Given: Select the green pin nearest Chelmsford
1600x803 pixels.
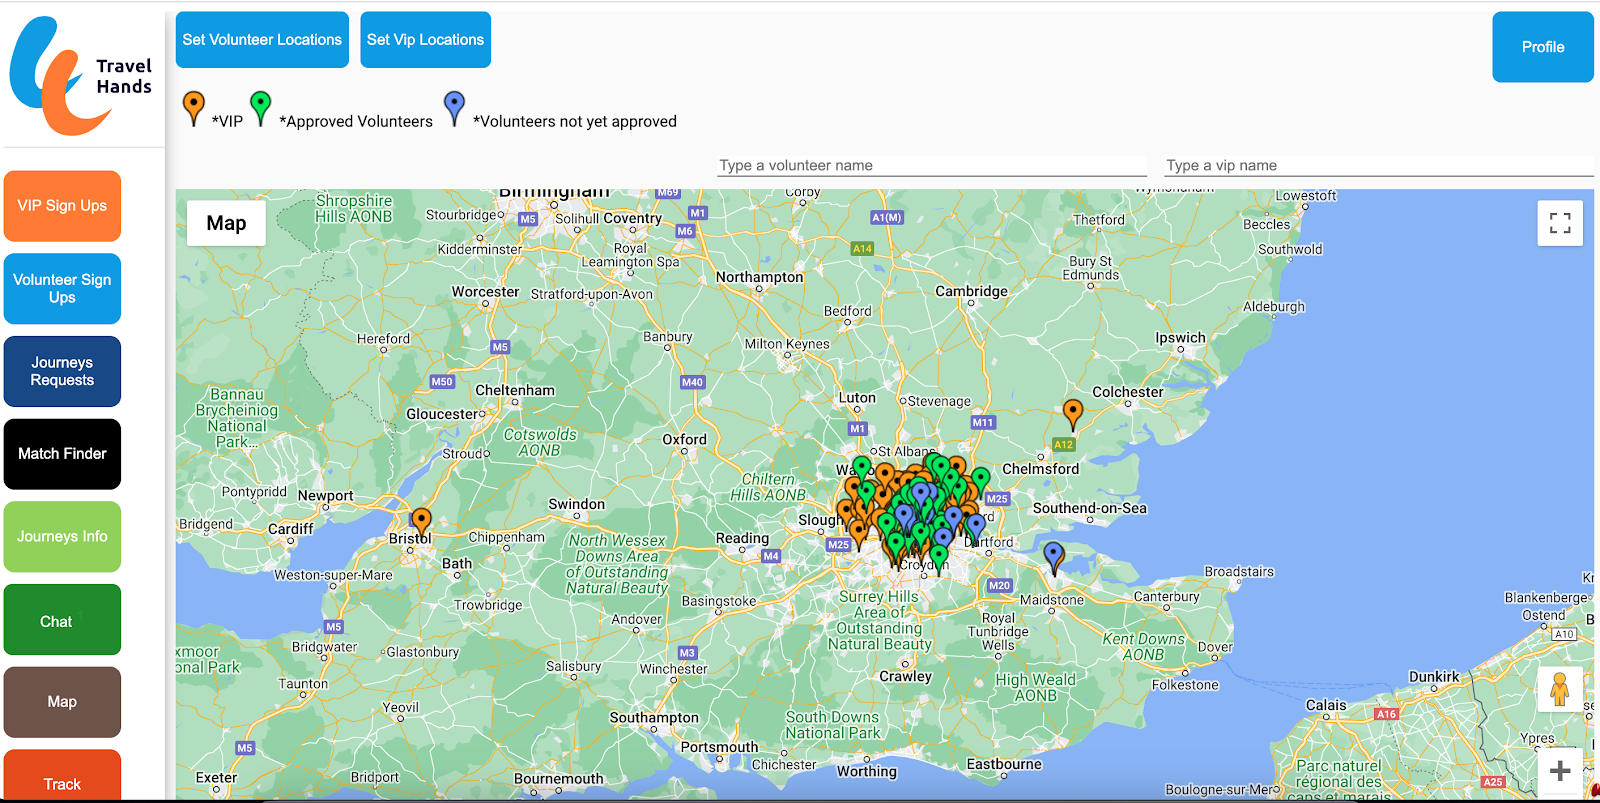Looking at the screenshot, I should click(981, 481).
